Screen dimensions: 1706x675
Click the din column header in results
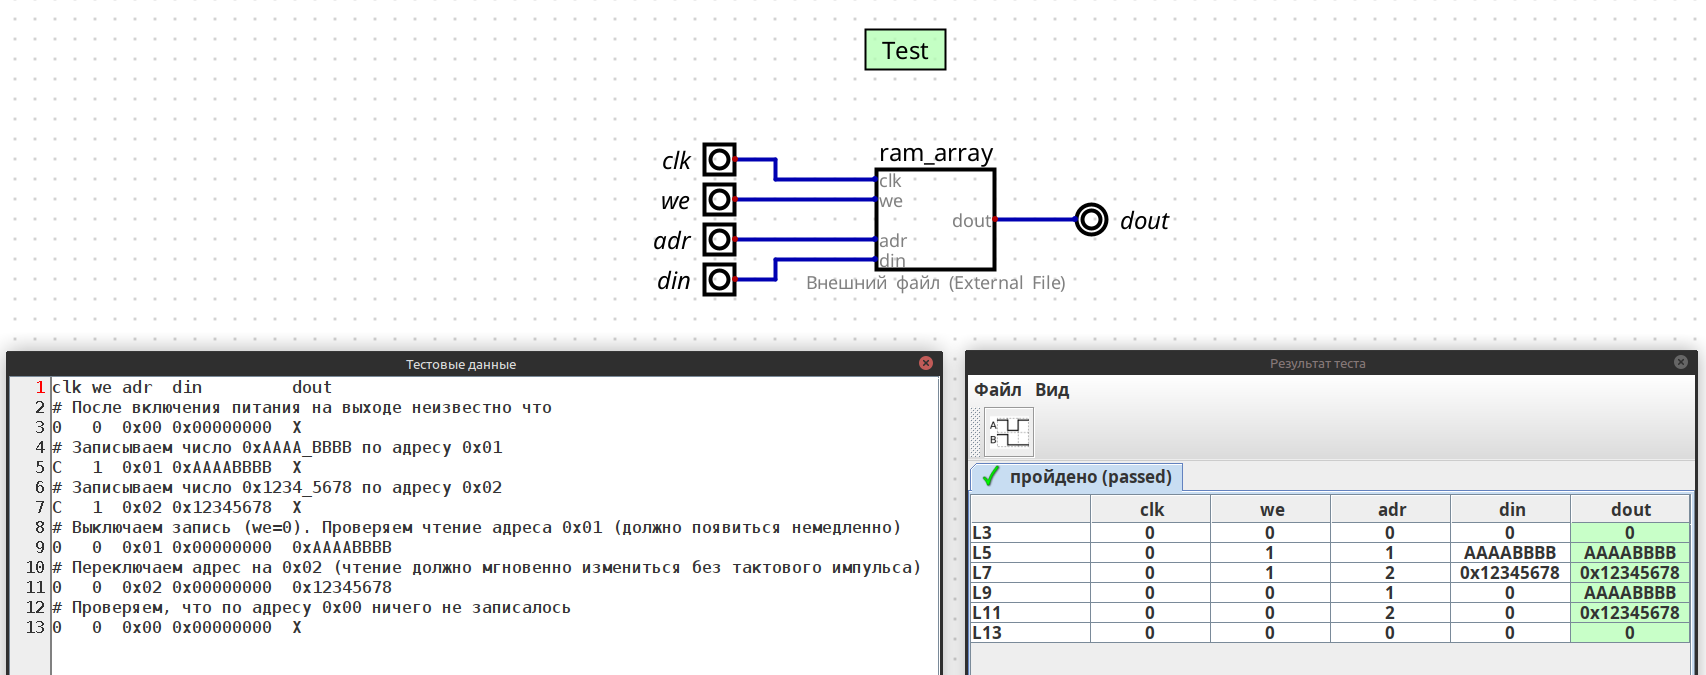[x=1511, y=509]
